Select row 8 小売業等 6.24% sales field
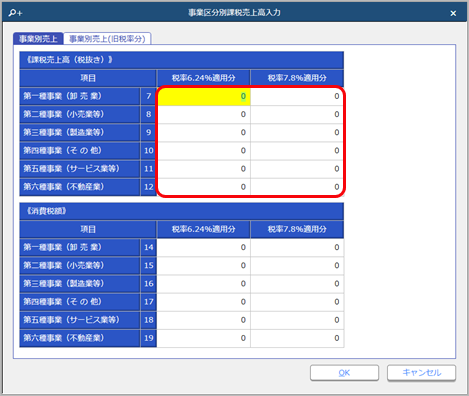469x396 pixels. tap(203, 114)
